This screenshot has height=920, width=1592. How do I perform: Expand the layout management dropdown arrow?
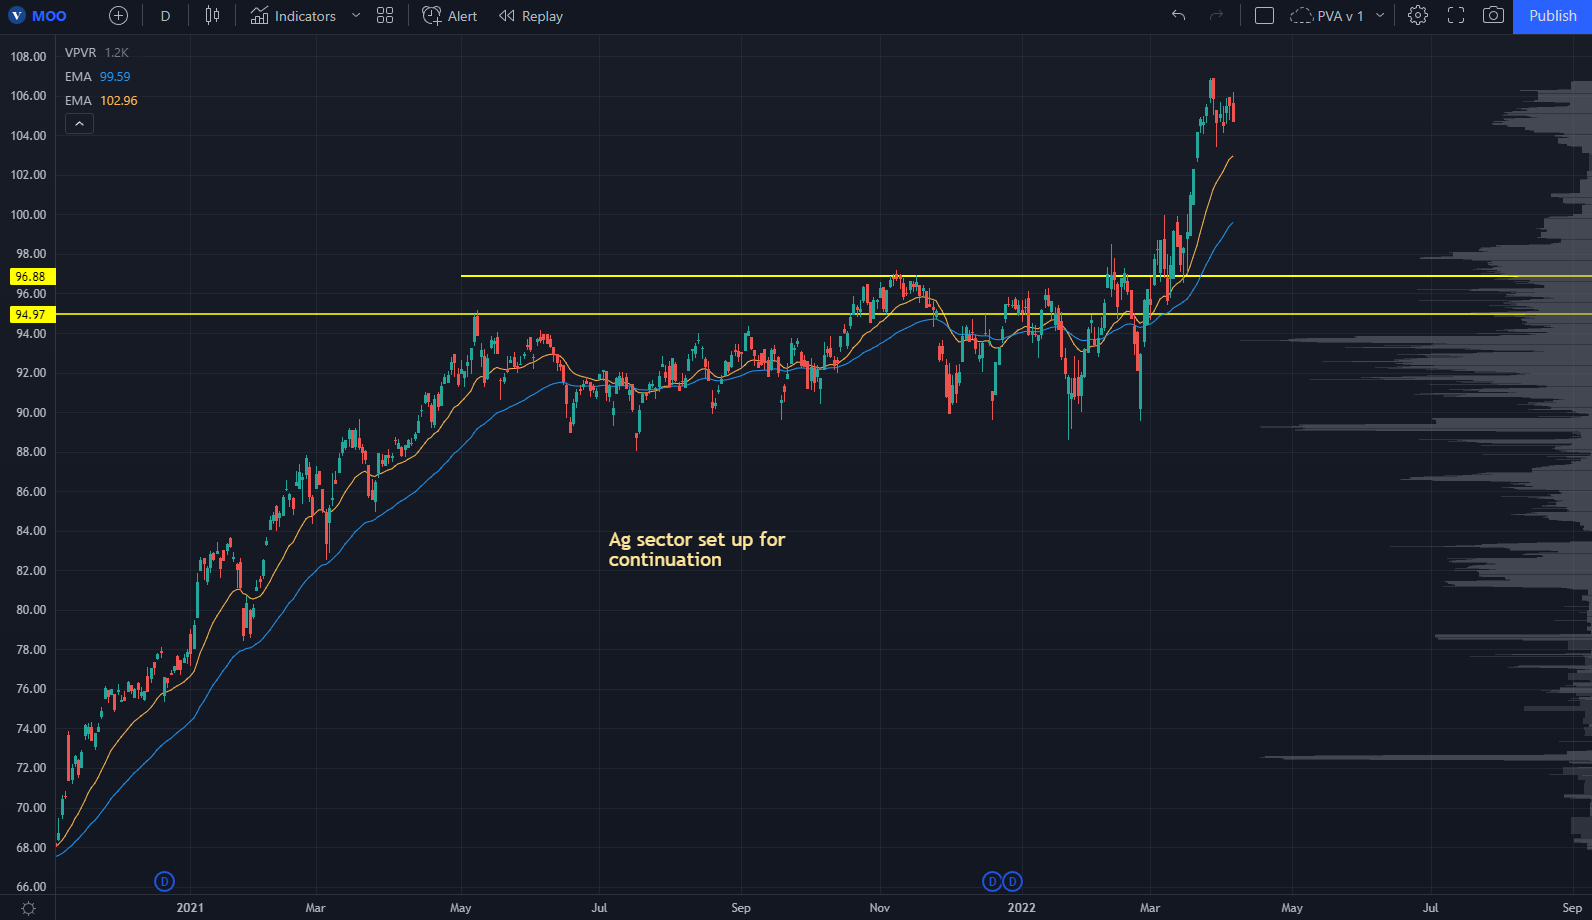point(1380,16)
